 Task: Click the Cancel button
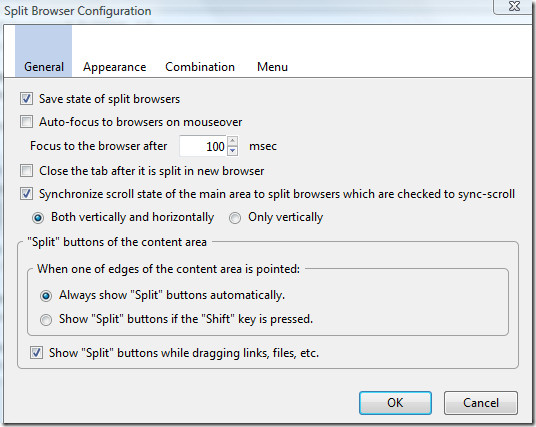point(481,403)
